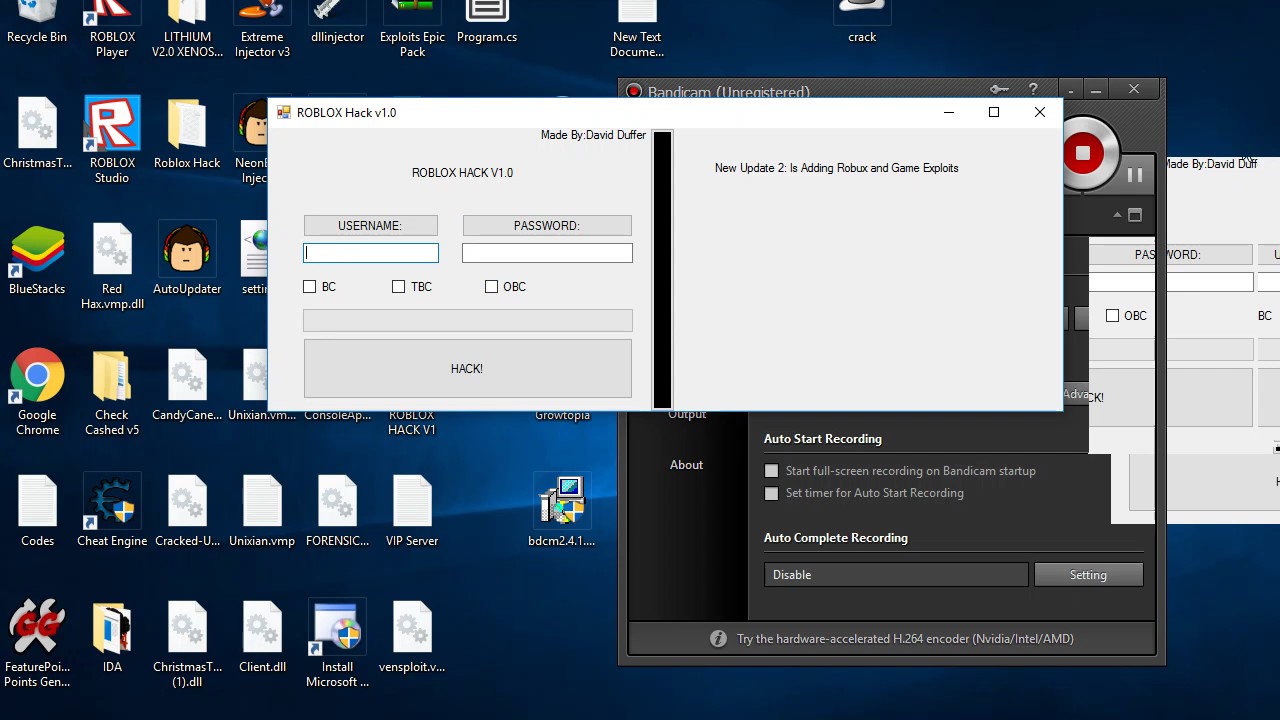Click the PASSWORD input field
This screenshot has height=720, width=1280.
coord(547,254)
